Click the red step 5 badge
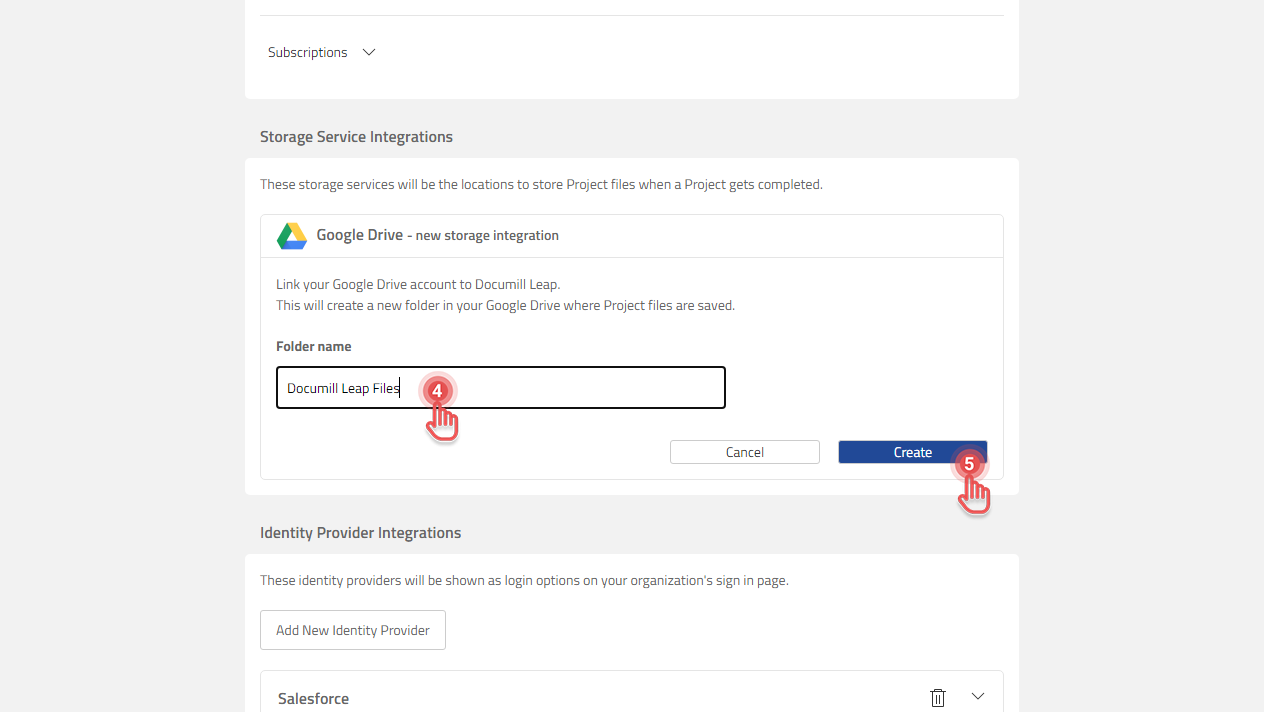The width and height of the screenshot is (1264, 712). click(968, 464)
